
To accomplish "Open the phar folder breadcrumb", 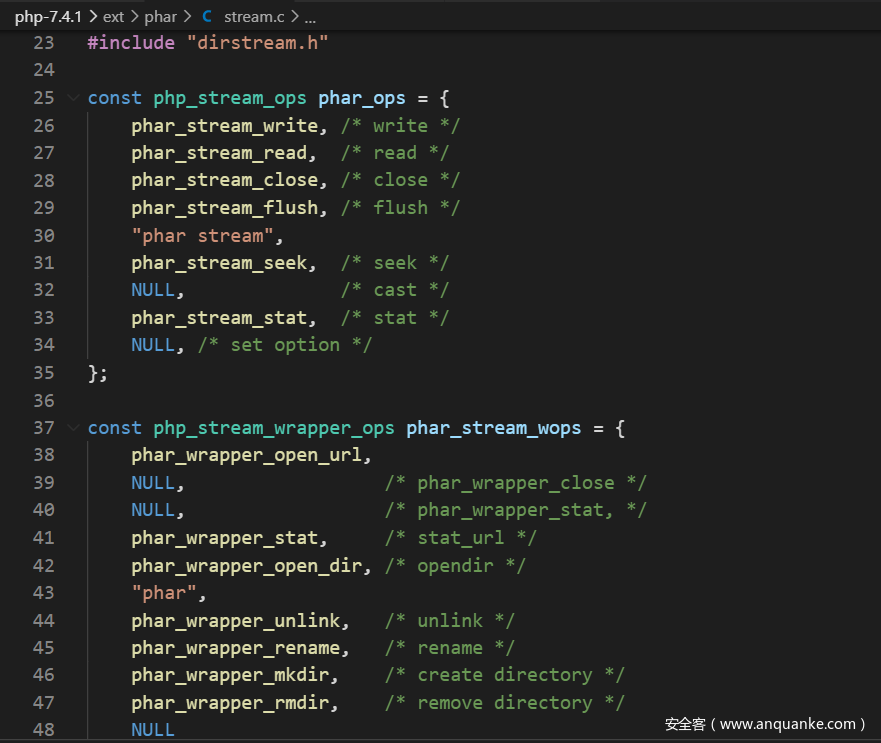I will (x=160, y=17).
